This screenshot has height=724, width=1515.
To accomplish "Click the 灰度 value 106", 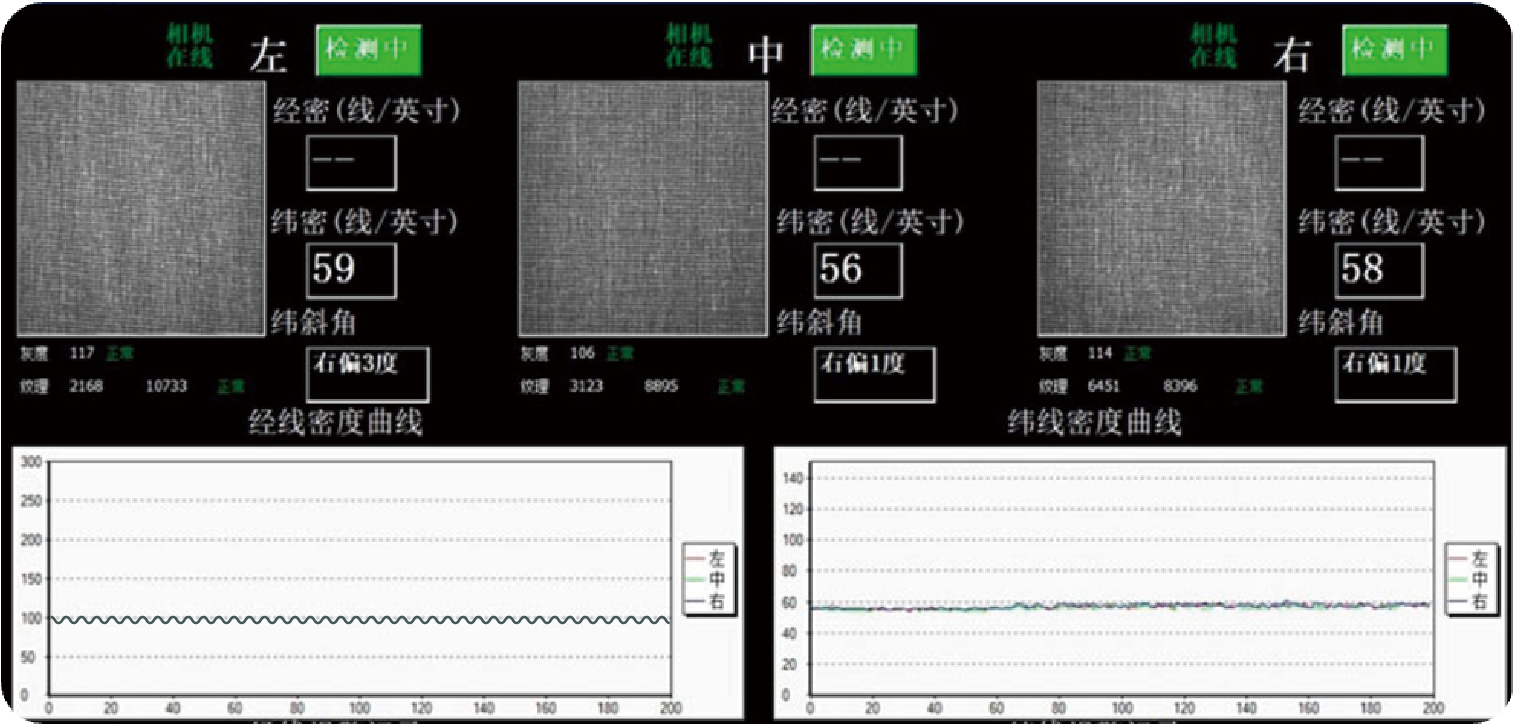I will (582, 353).
